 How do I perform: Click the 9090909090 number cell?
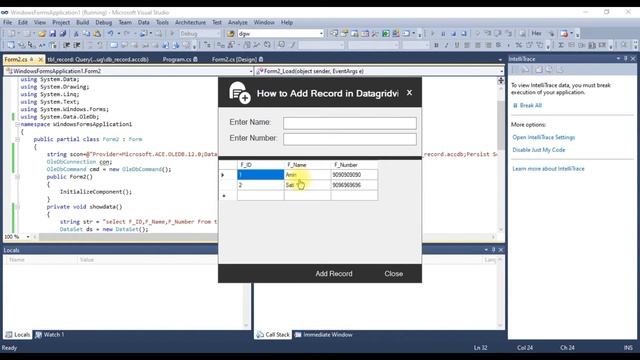point(354,175)
